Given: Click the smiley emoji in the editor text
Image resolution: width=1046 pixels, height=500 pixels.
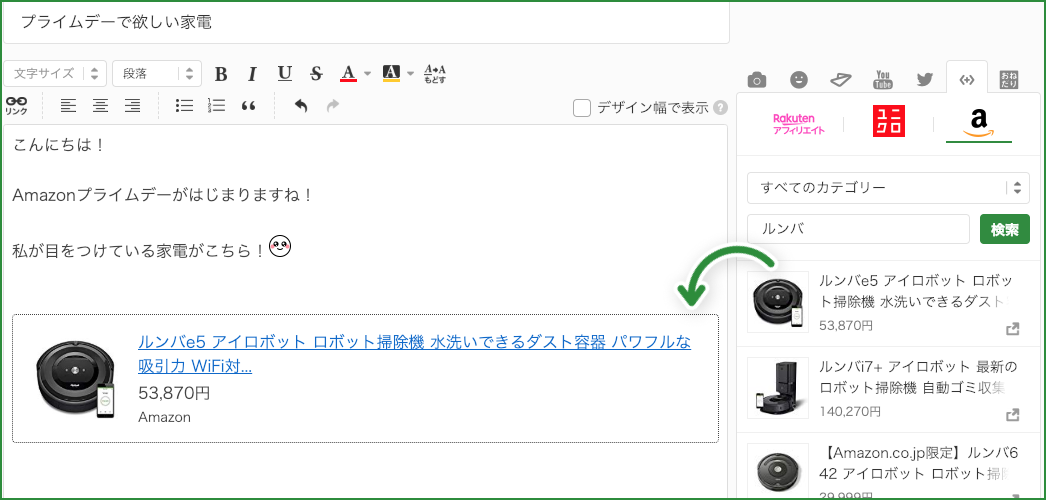Looking at the screenshot, I should (x=280, y=245).
